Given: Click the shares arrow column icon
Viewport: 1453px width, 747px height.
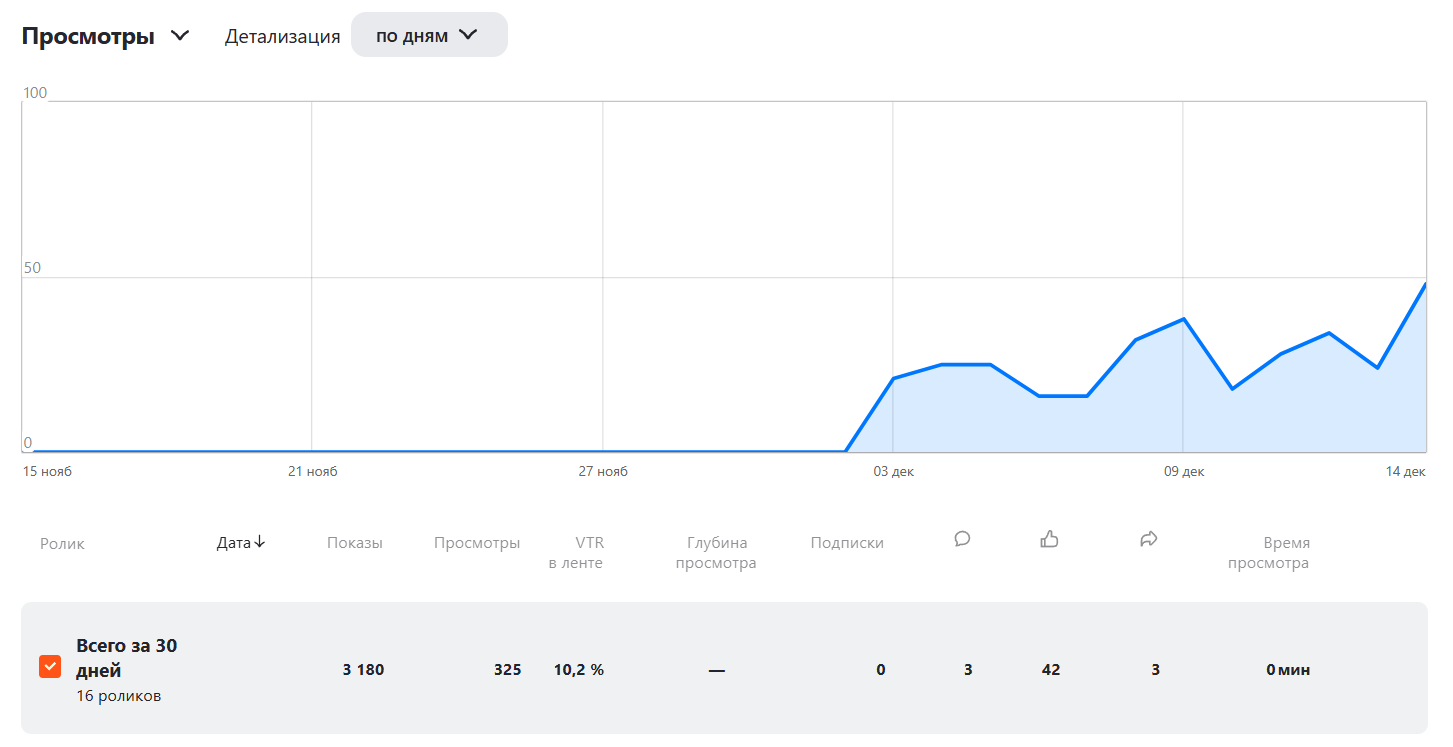Looking at the screenshot, I should point(1148,540).
